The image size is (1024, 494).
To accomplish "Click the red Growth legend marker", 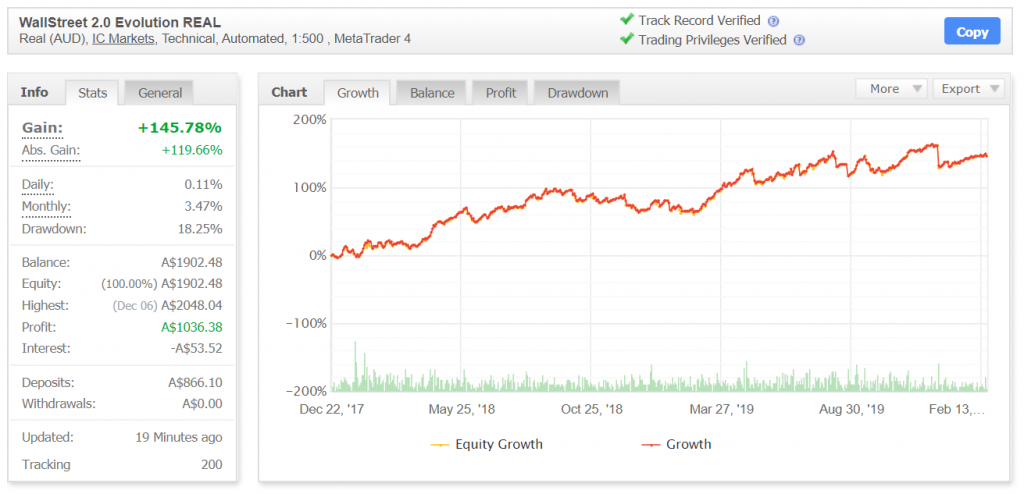I will [650, 444].
